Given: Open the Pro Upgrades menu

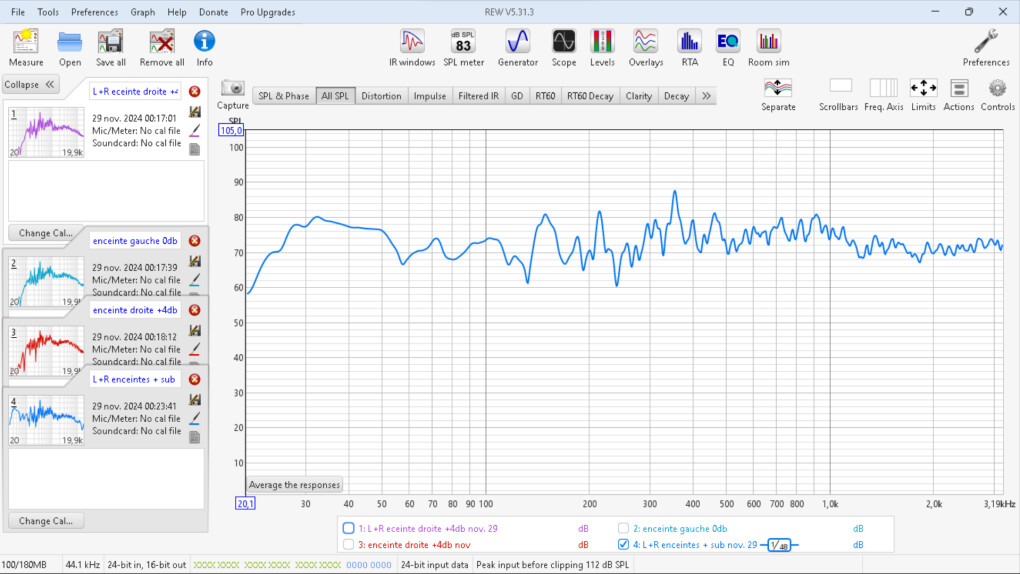Looking at the screenshot, I should tap(267, 12).
